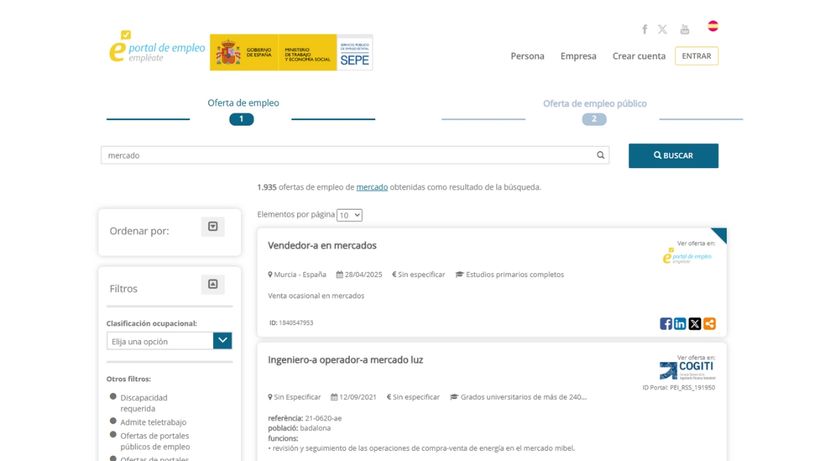
Task: Open the Crear cuenta link
Action: (639, 56)
